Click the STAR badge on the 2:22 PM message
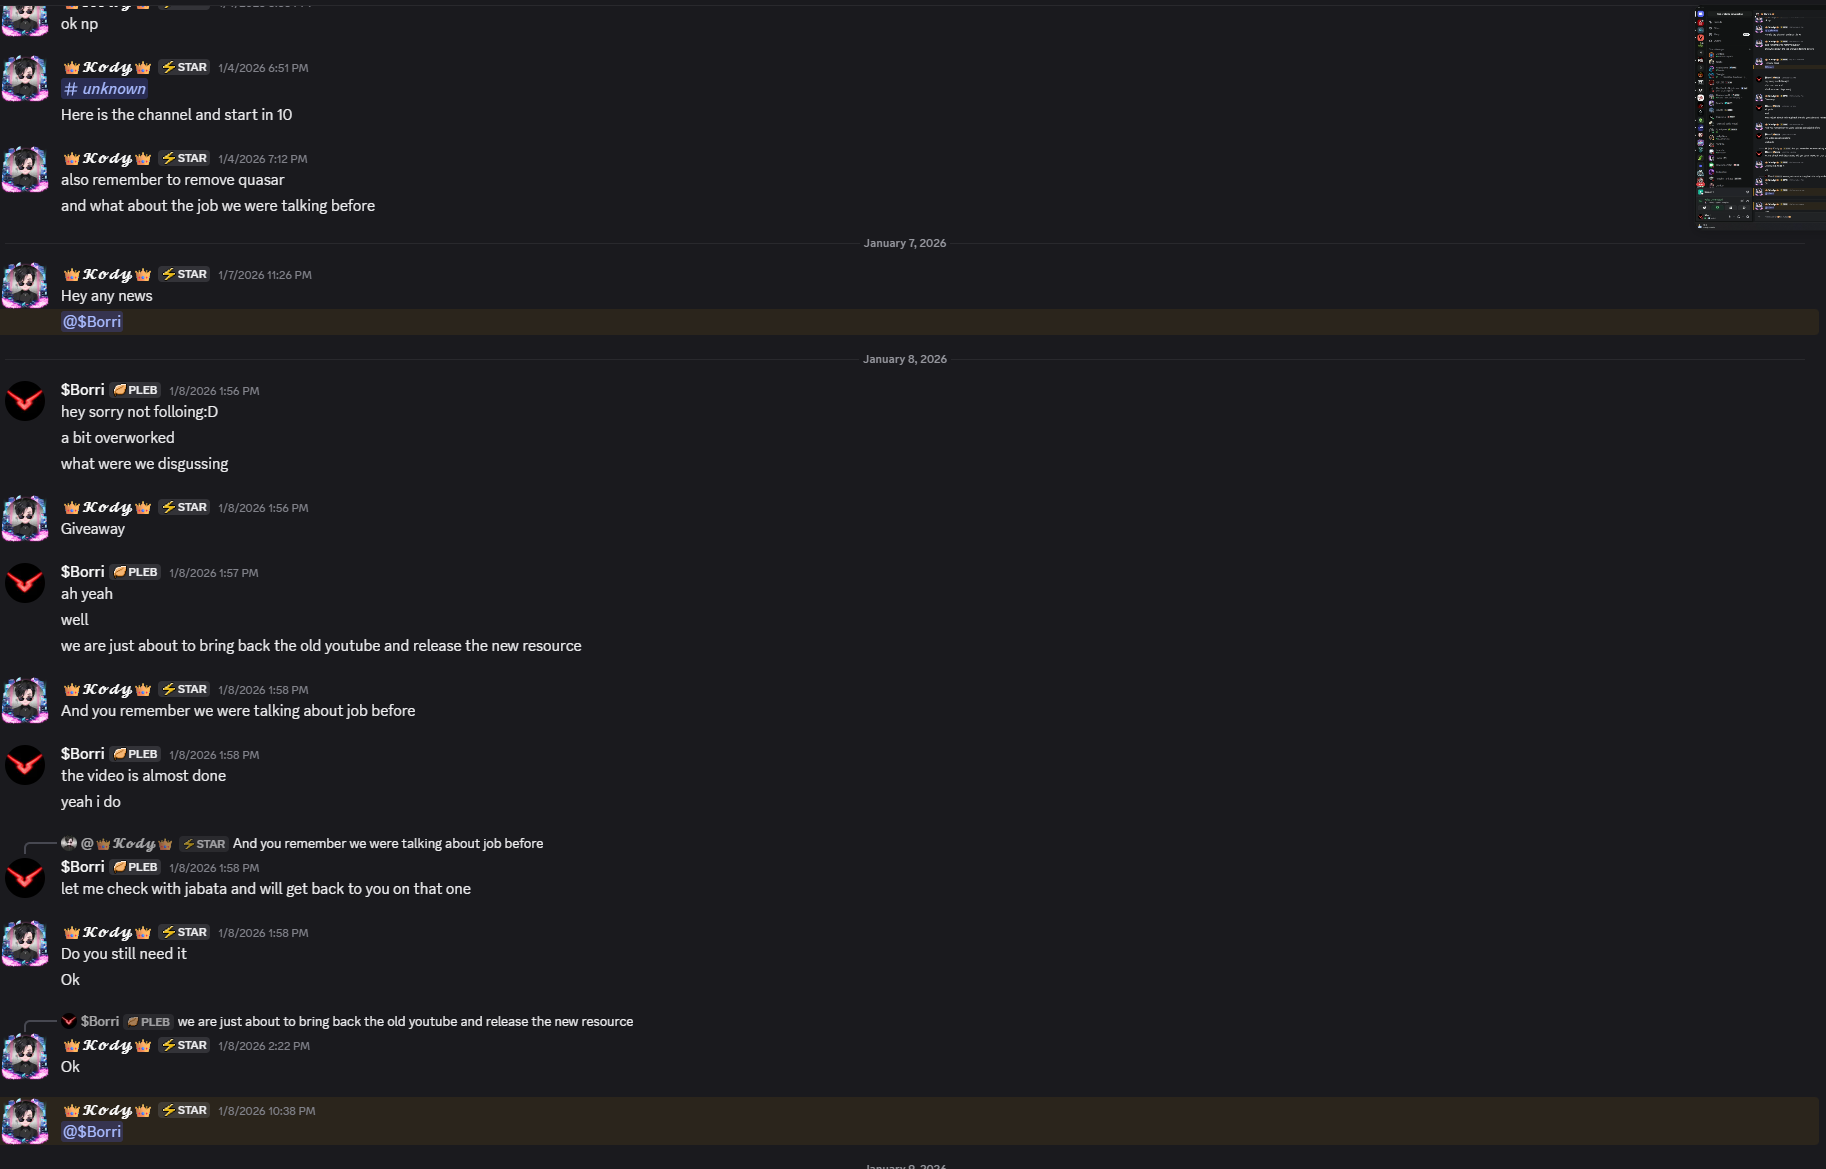Image resolution: width=1826 pixels, height=1169 pixels. 184,1046
